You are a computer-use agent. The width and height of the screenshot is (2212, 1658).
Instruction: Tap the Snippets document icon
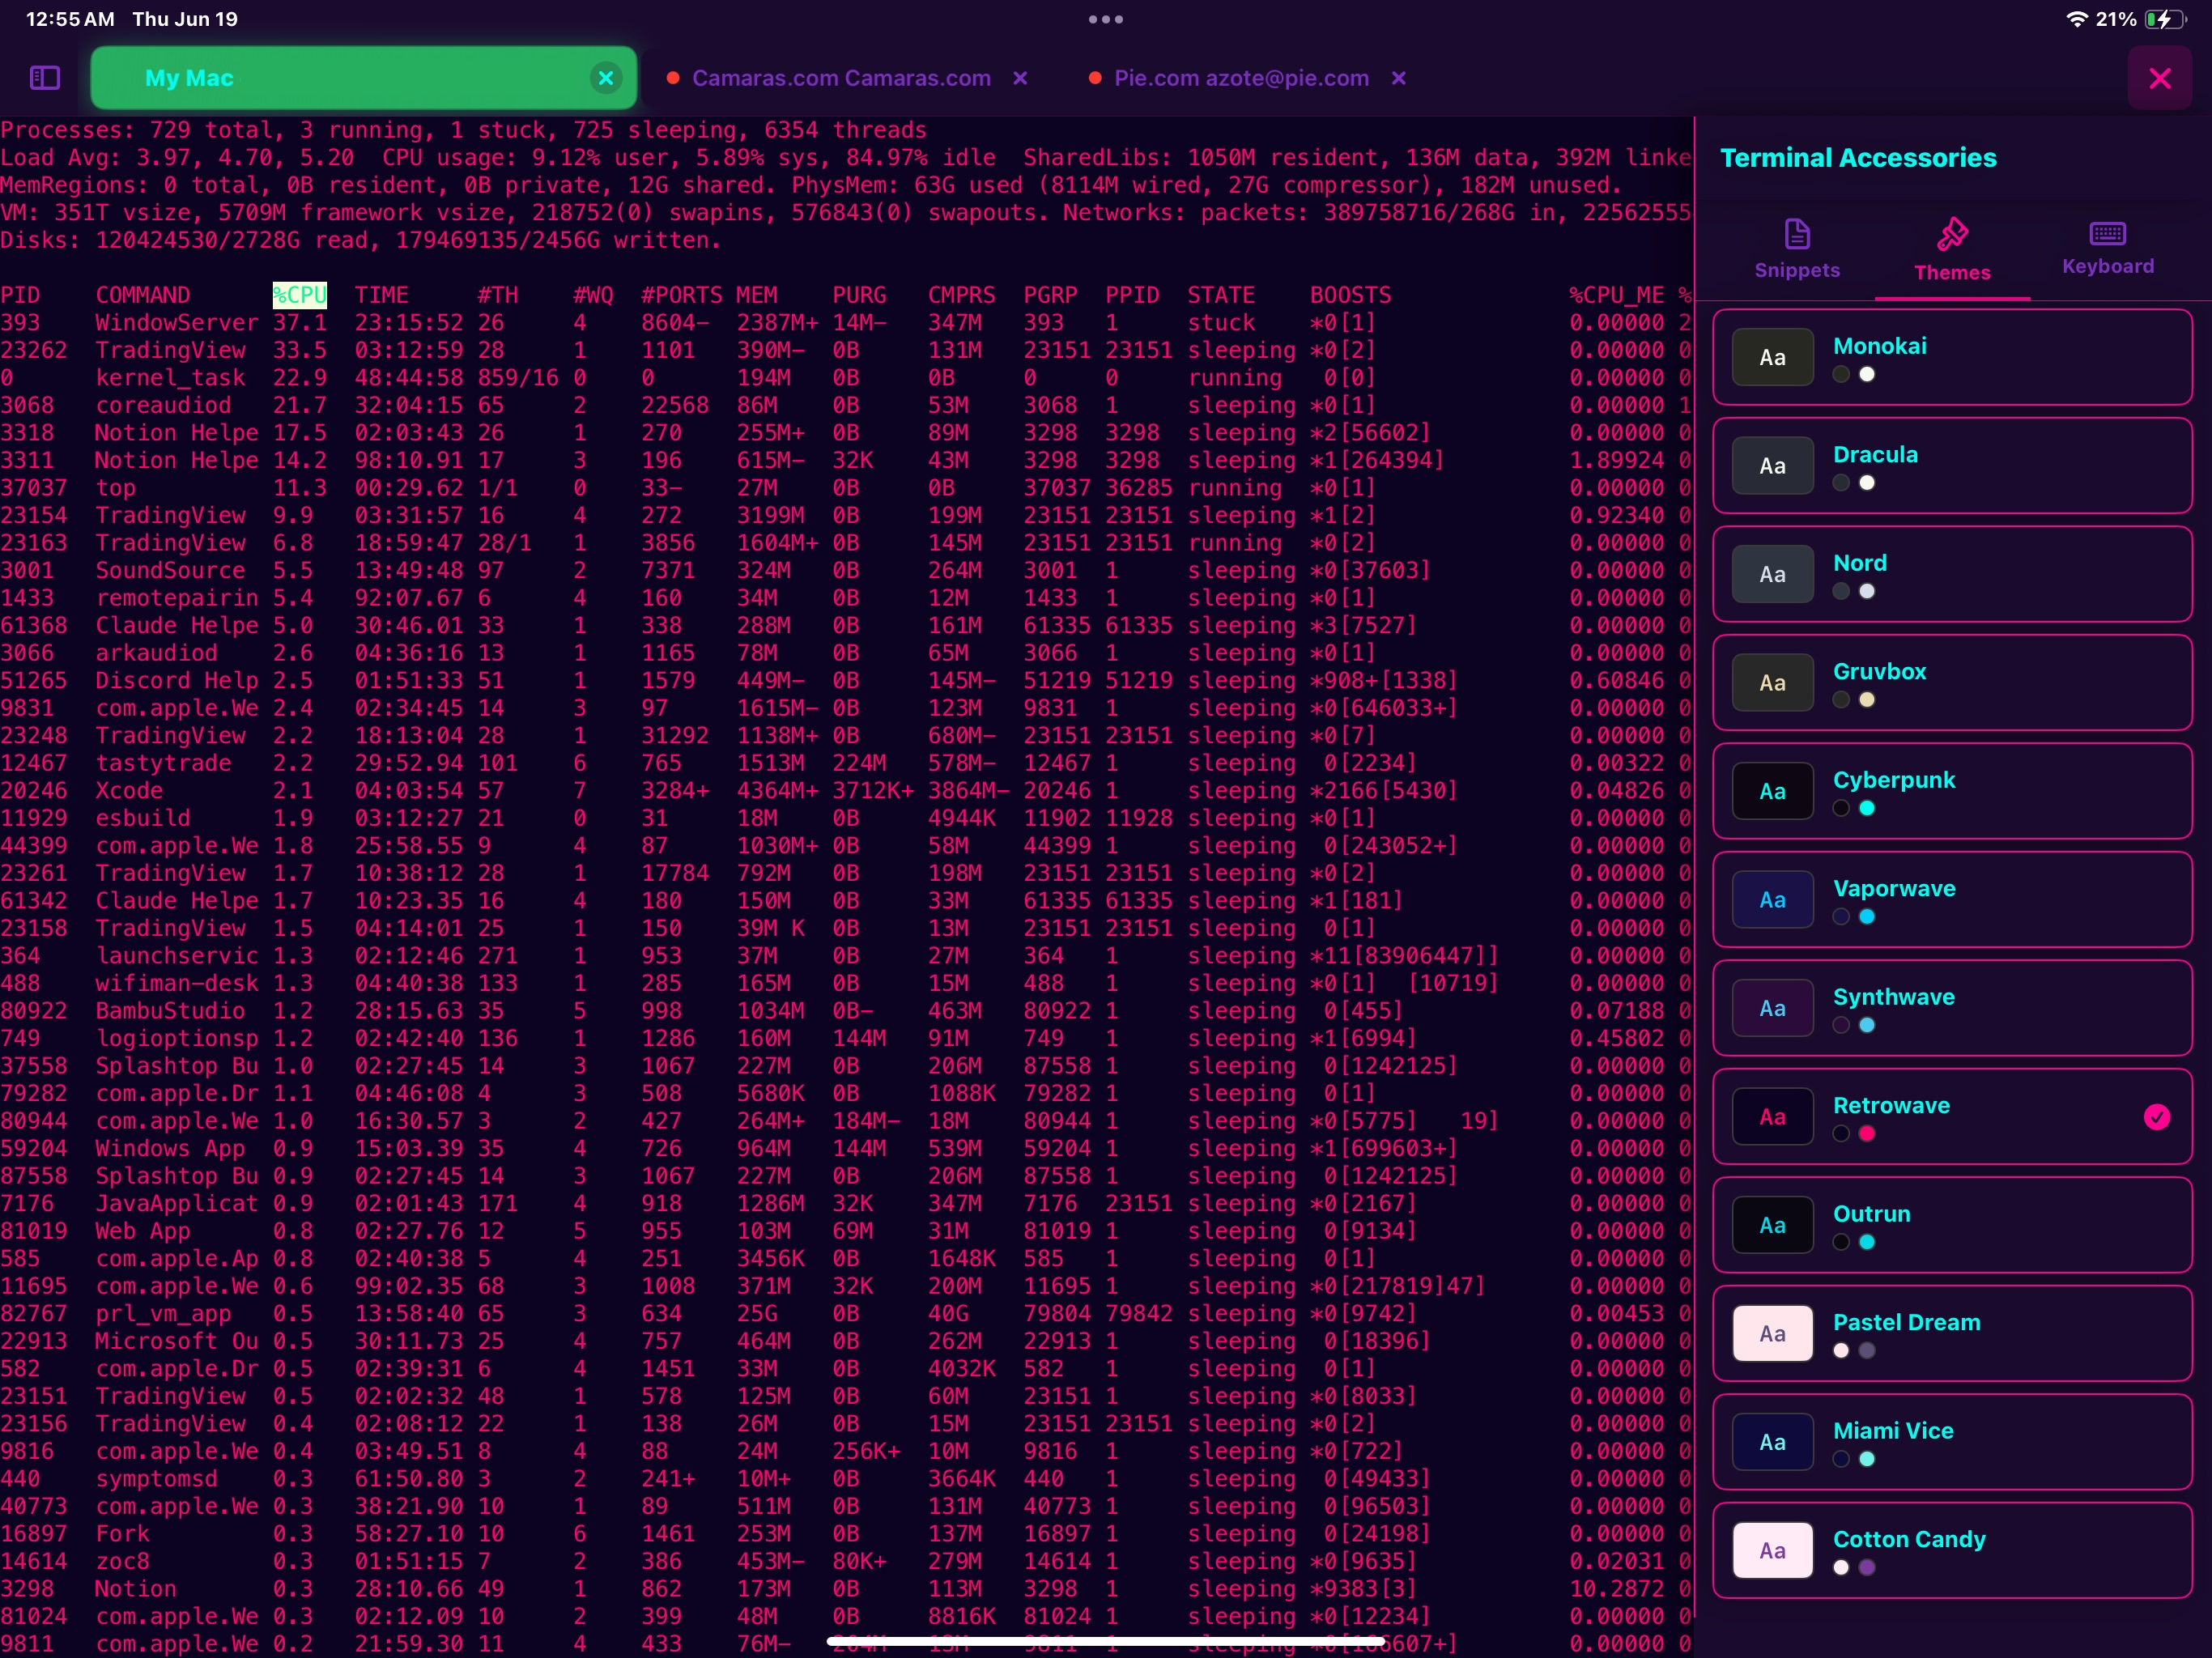(x=1797, y=234)
